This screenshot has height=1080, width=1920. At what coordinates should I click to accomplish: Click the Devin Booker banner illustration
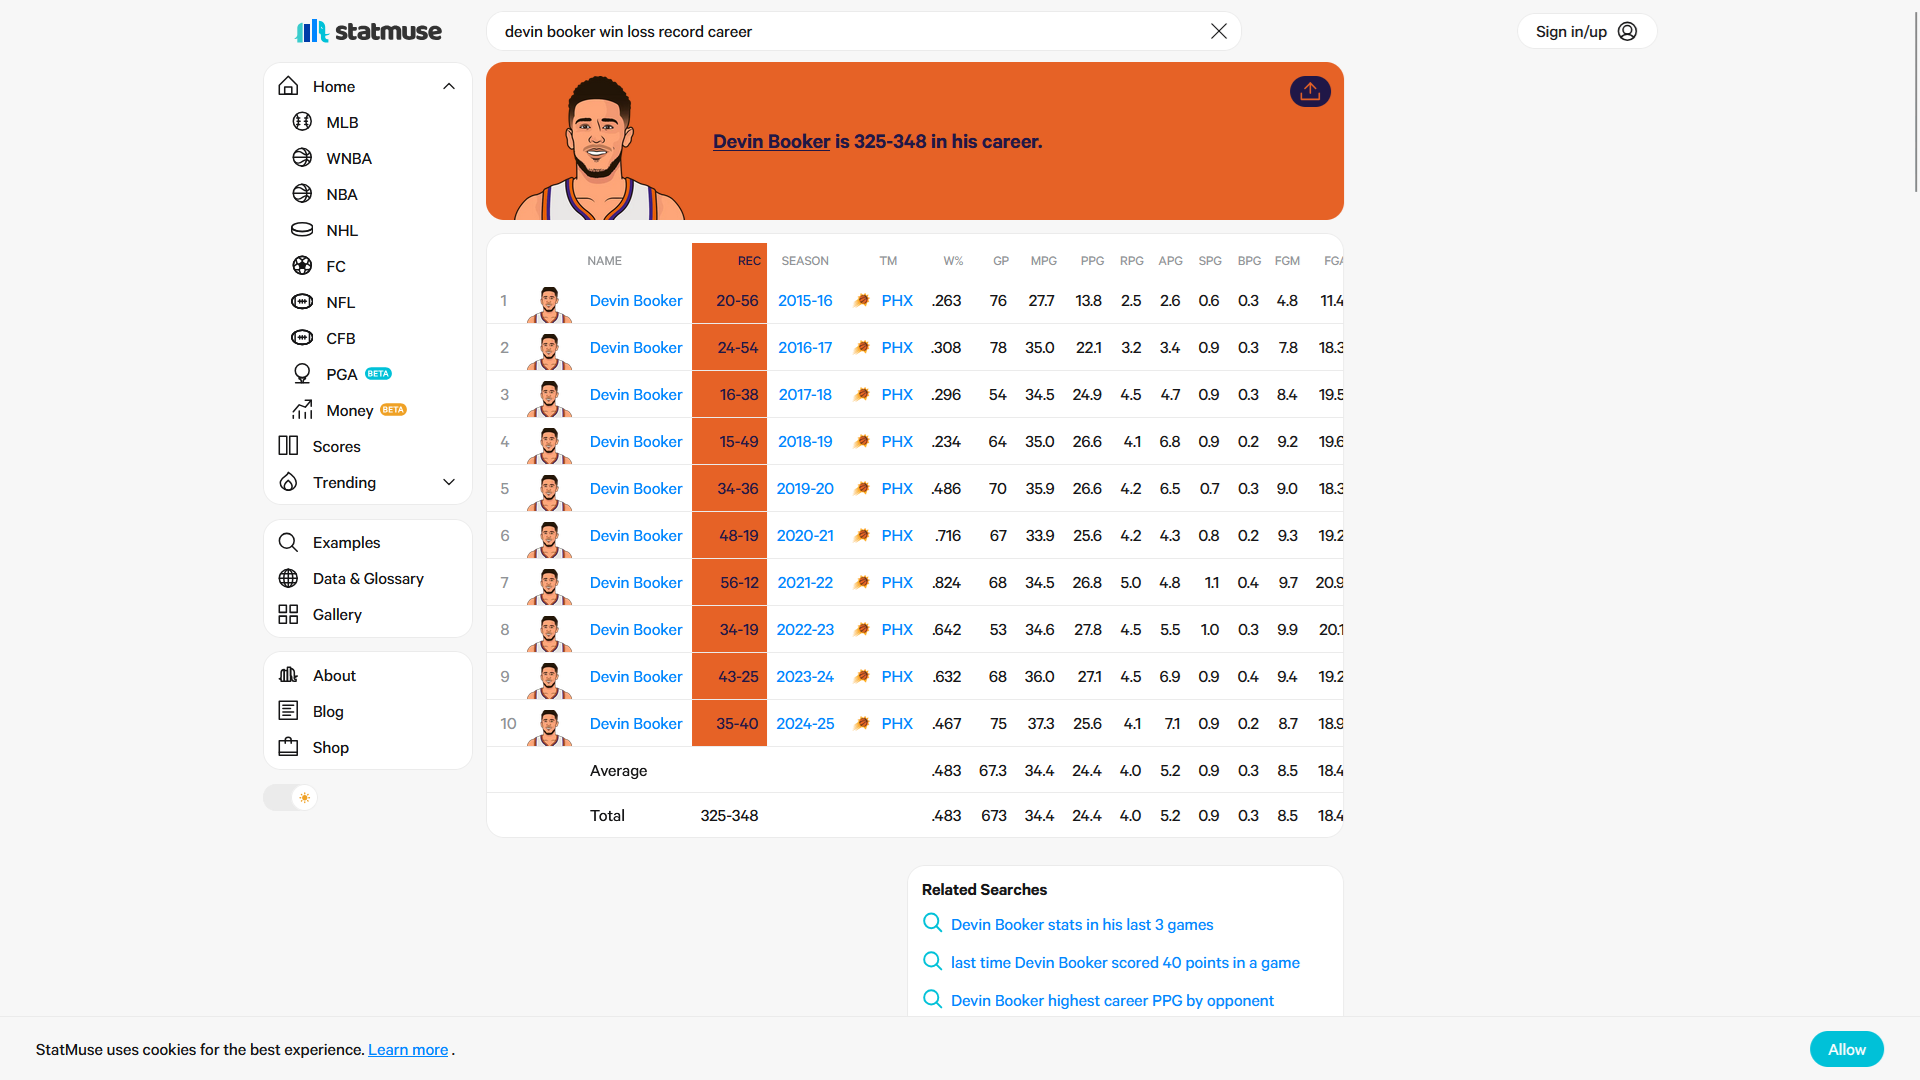pyautogui.click(x=599, y=147)
